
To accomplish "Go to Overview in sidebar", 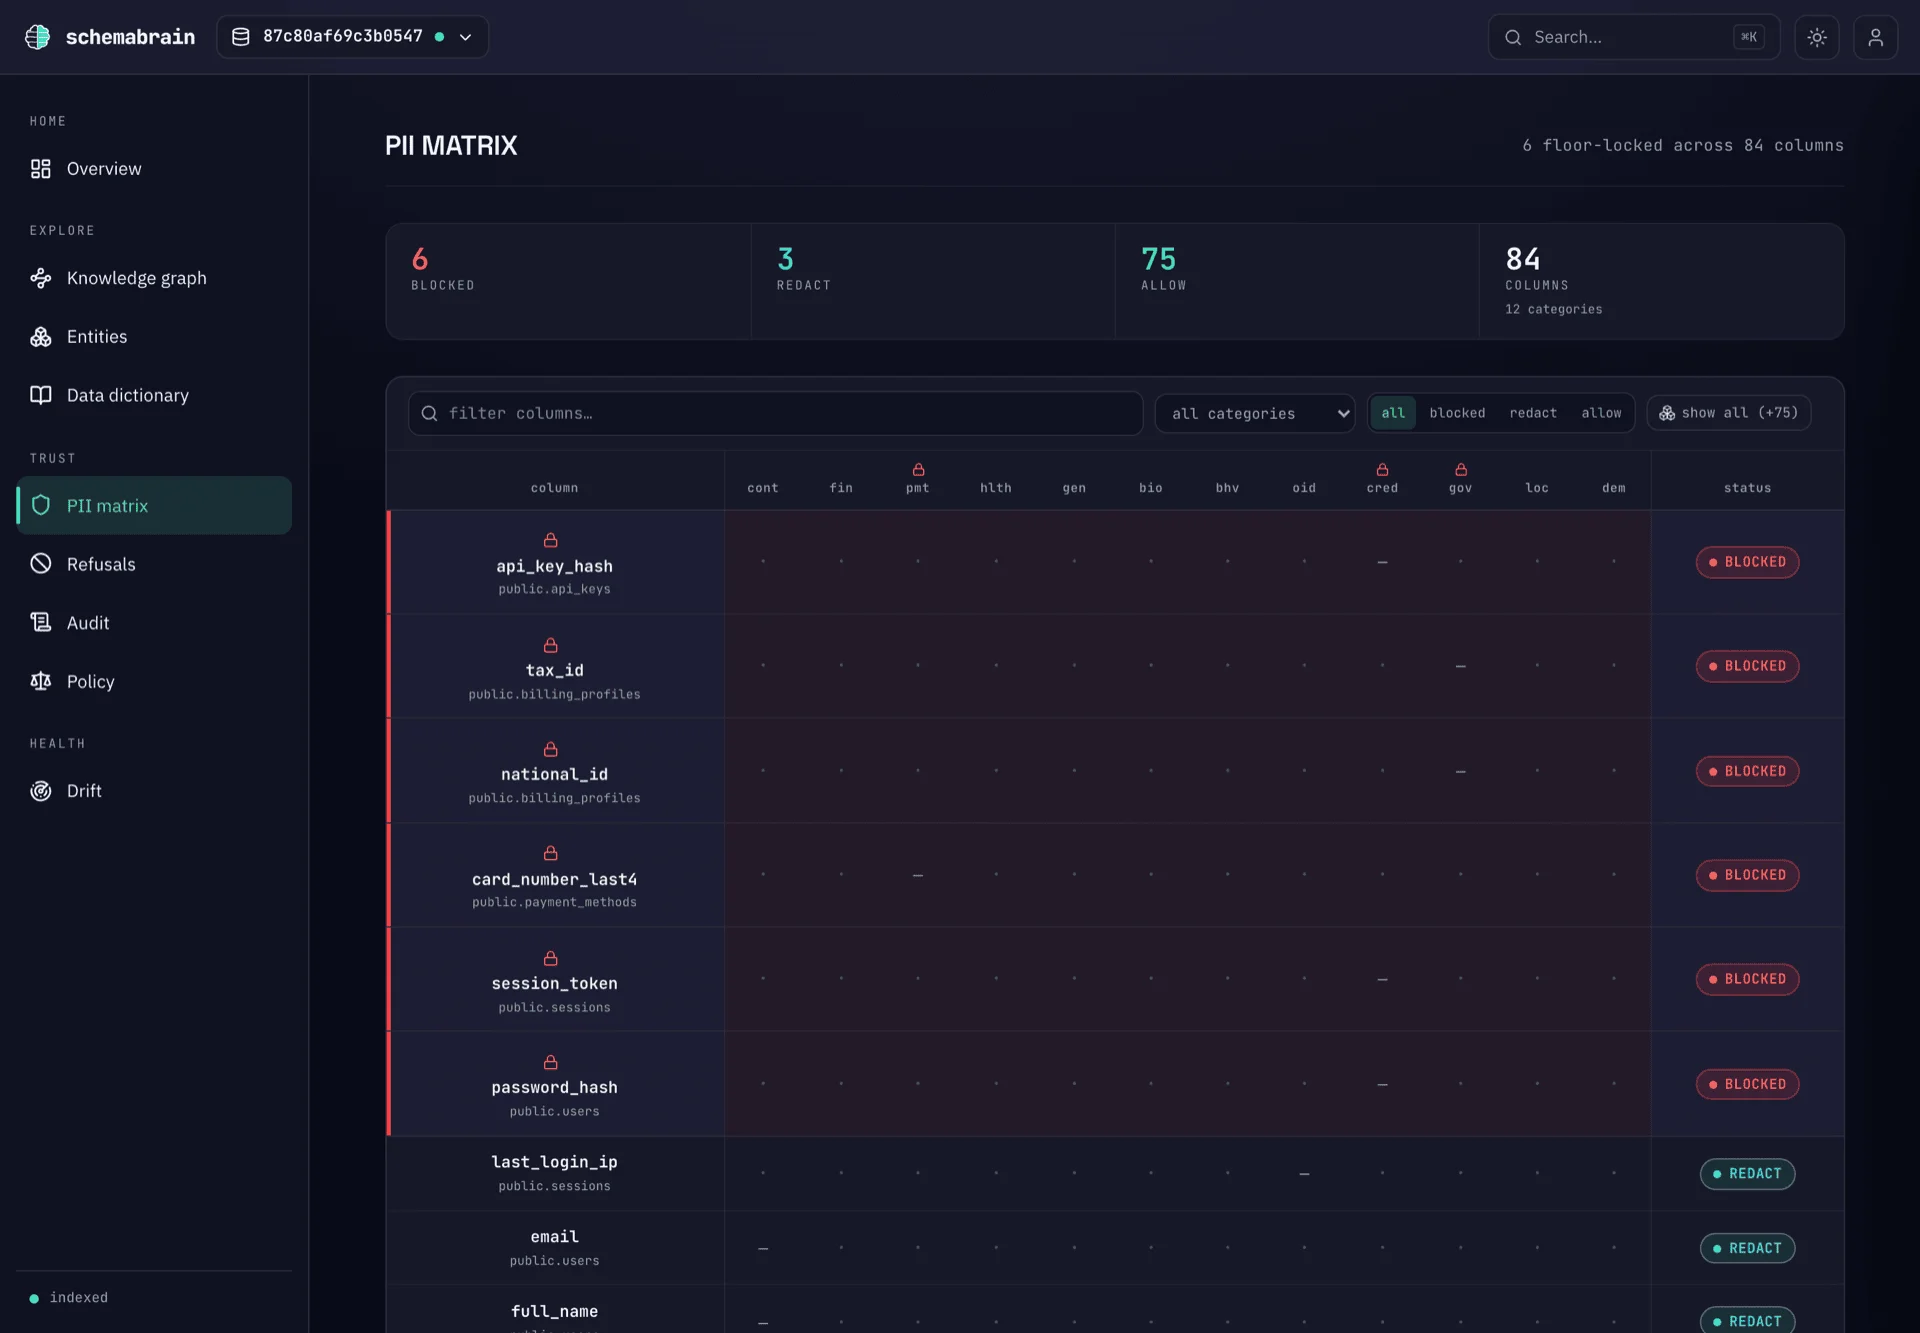I will click(154, 169).
